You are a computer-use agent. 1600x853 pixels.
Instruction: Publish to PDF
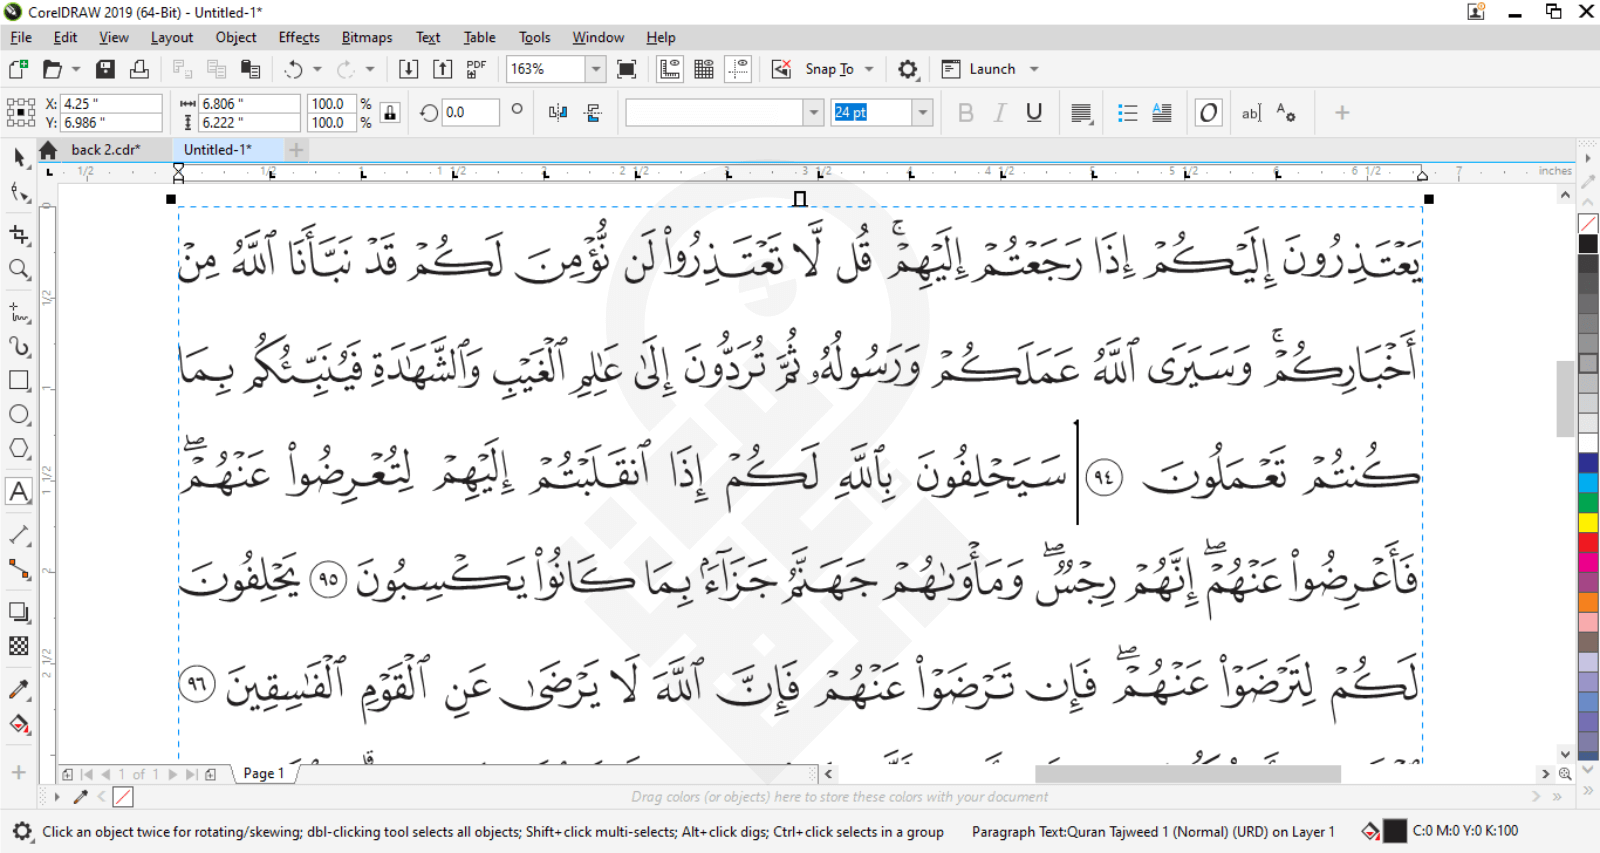coord(476,69)
